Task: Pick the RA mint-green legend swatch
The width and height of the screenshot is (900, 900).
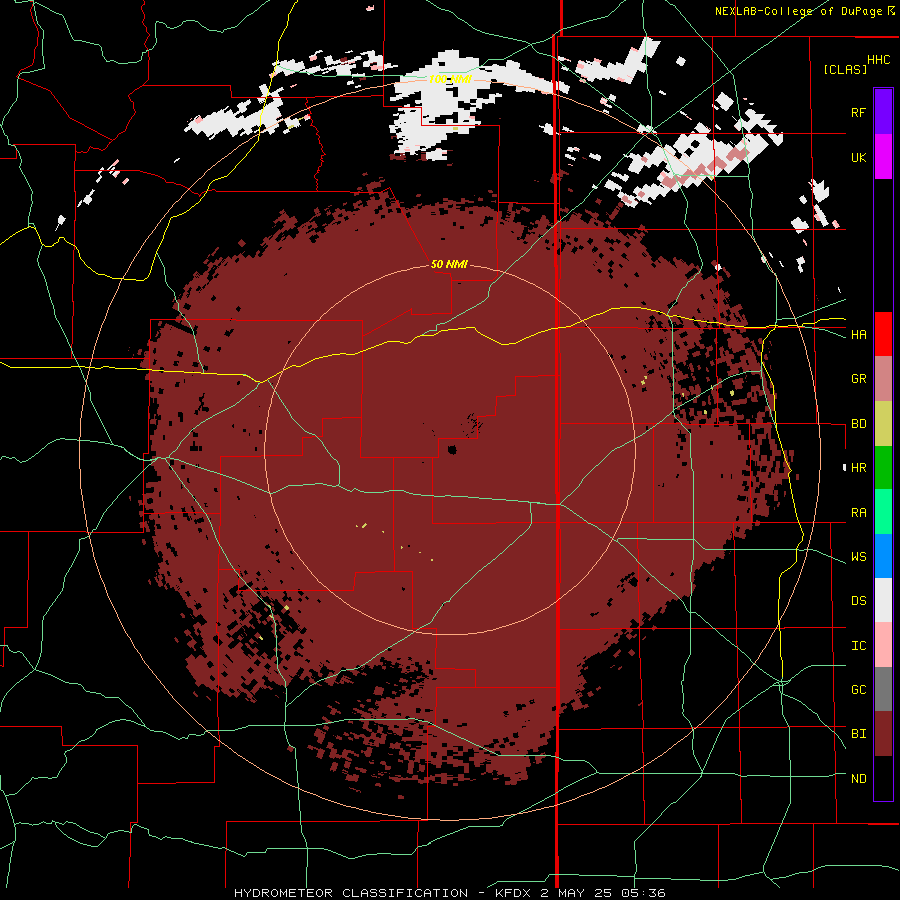Action: coord(883,512)
